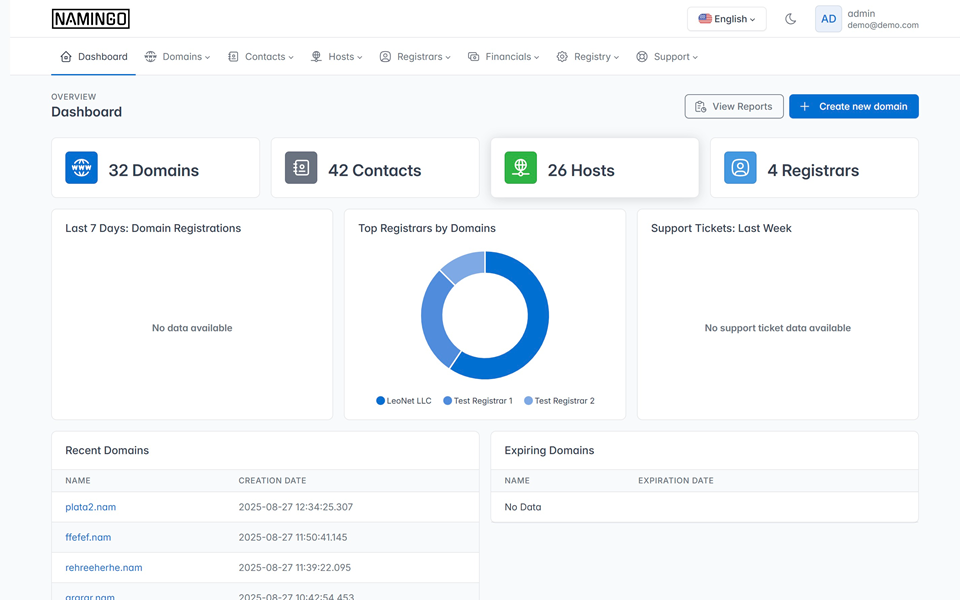Click the Registrars user nav icon
The height and width of the screenshot is (600, 960).
point(385,56)
